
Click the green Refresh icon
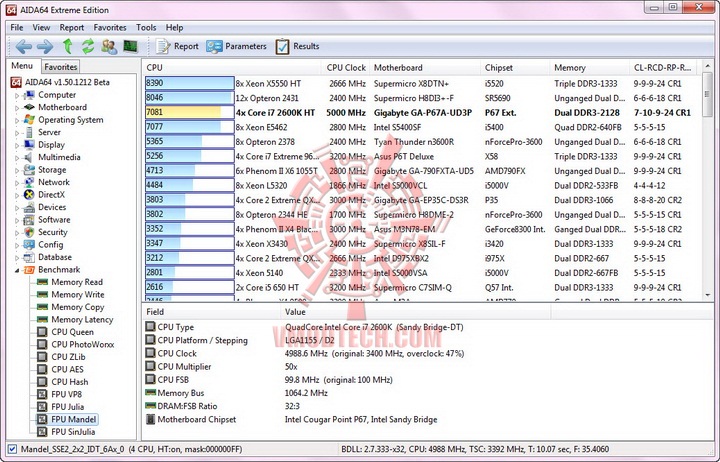(x=88, y=46)
